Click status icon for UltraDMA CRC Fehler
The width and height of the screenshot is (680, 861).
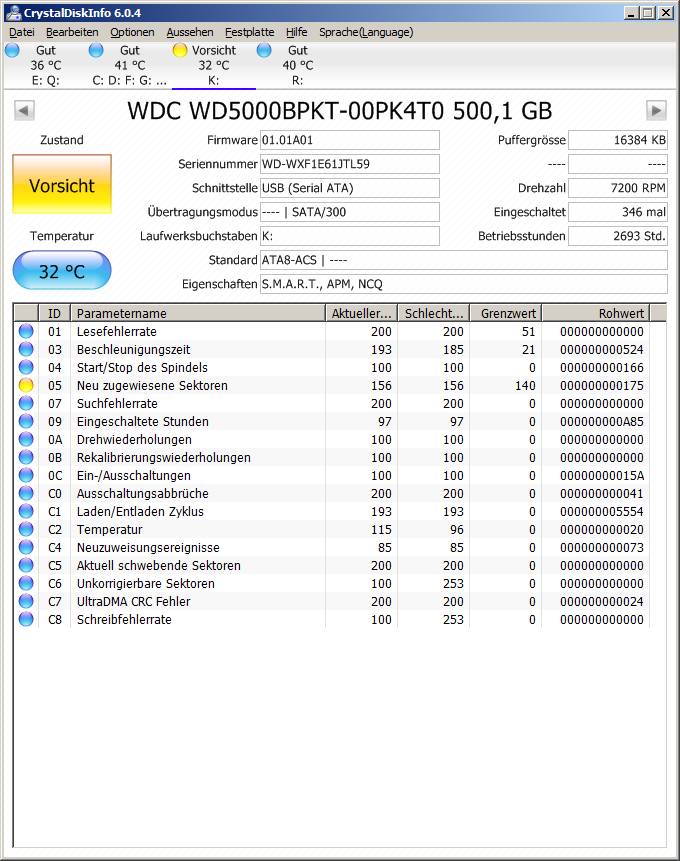tap(26, 601)
